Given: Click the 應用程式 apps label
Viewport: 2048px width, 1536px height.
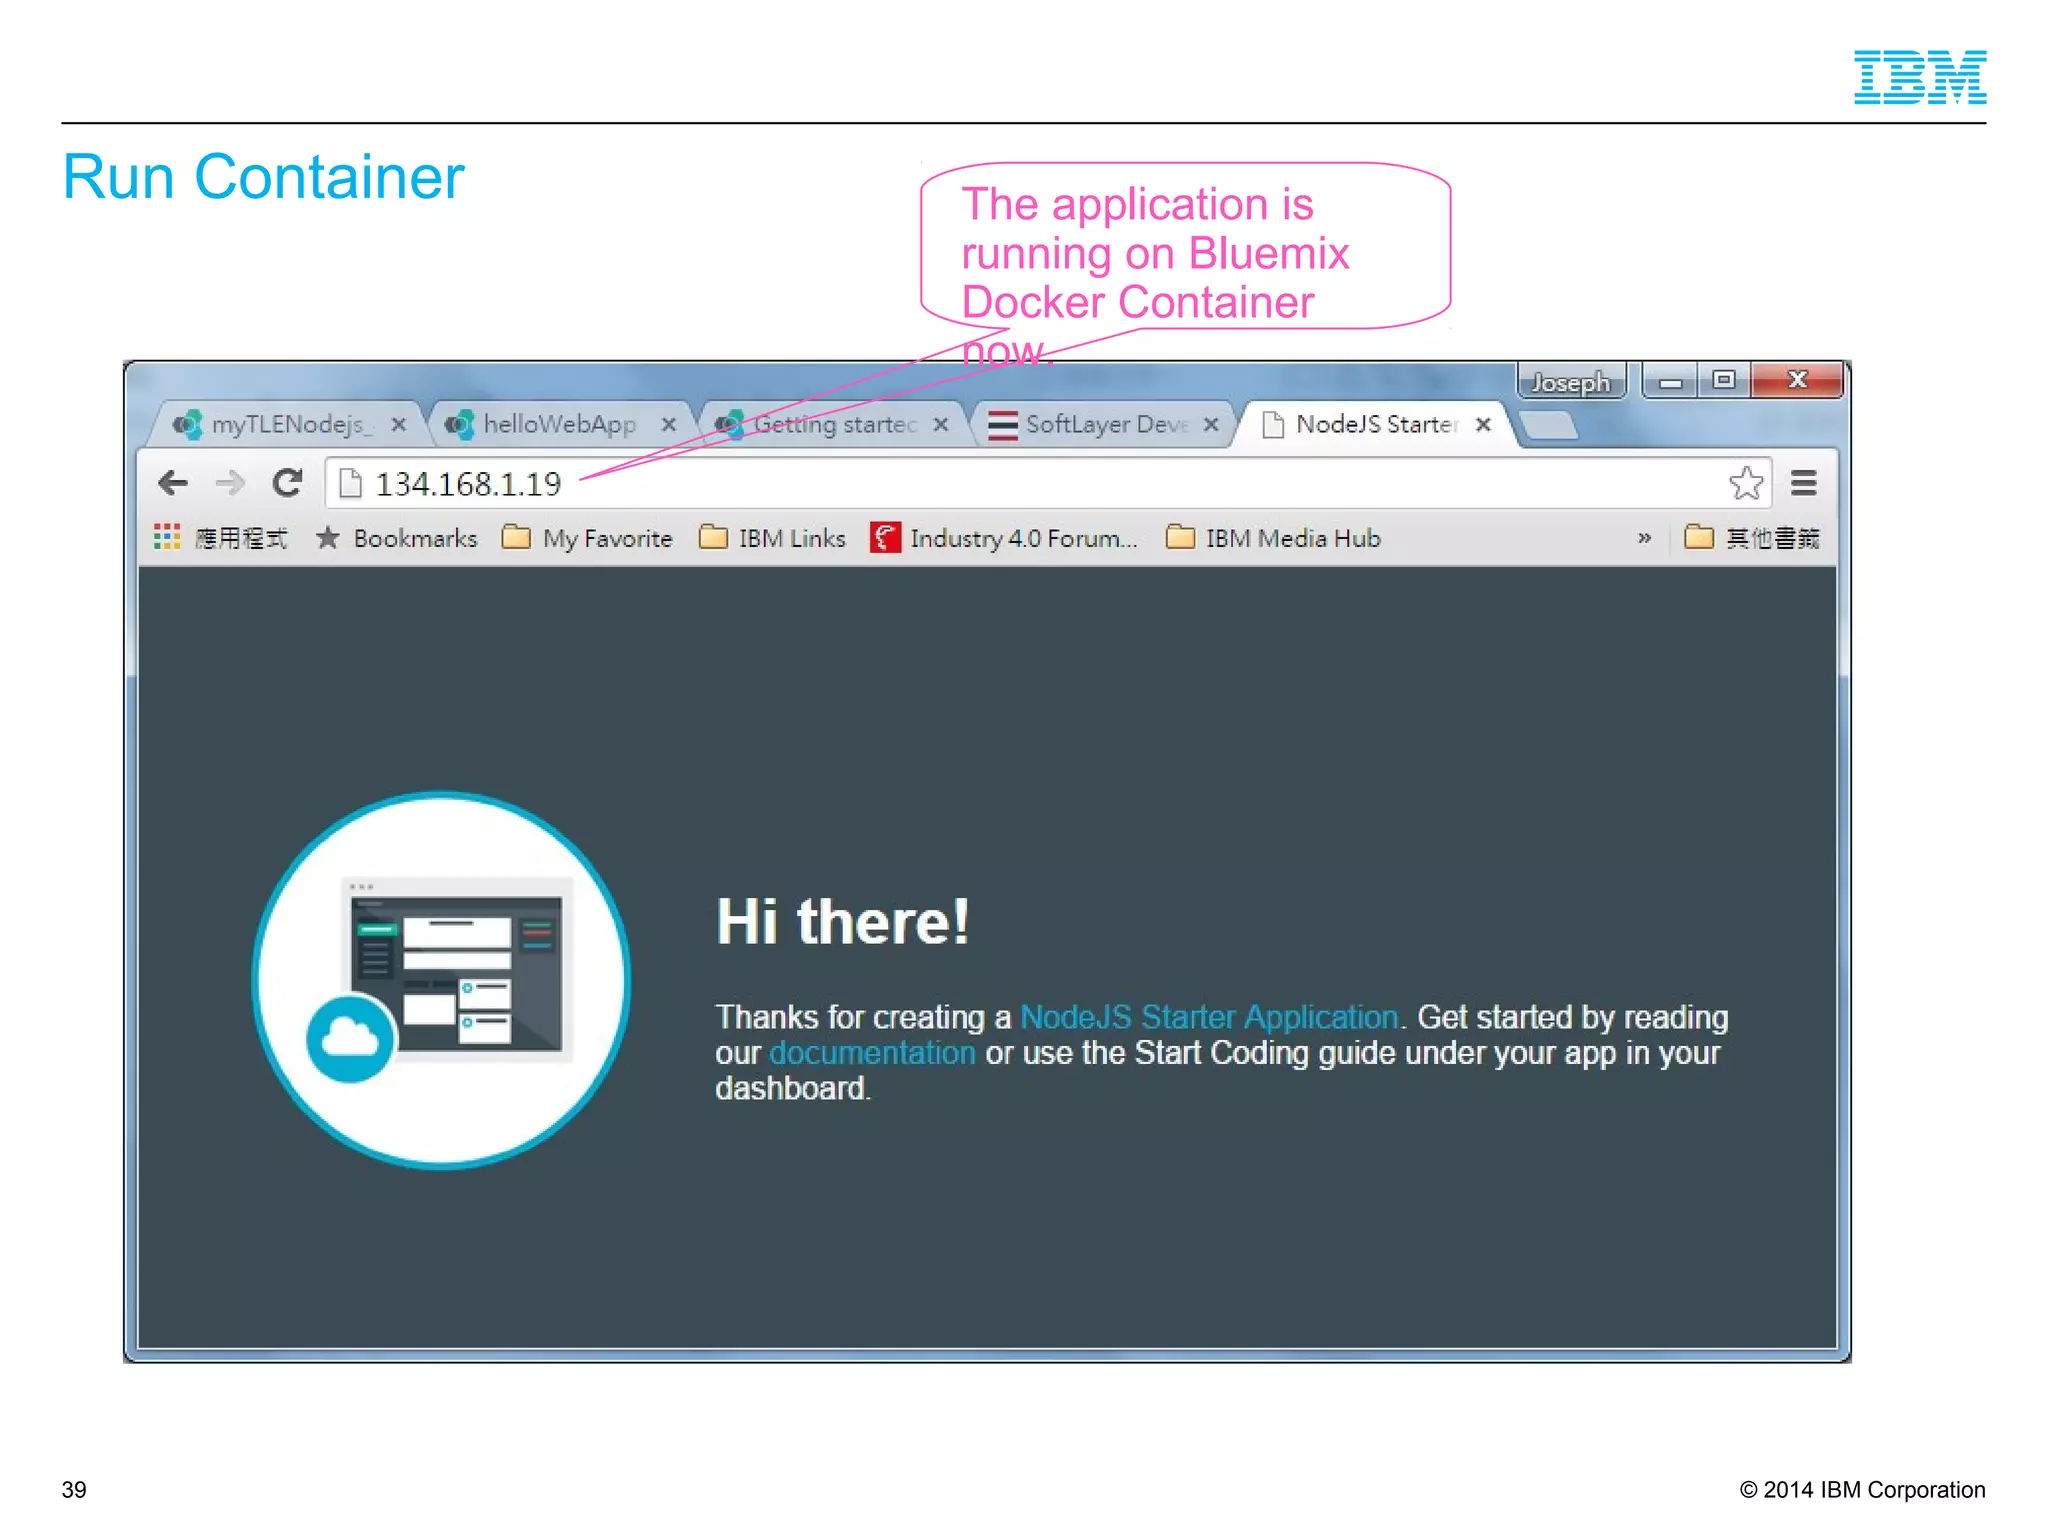Looking at the screenshot, I should pyautogui.click(x=241, y=538).
